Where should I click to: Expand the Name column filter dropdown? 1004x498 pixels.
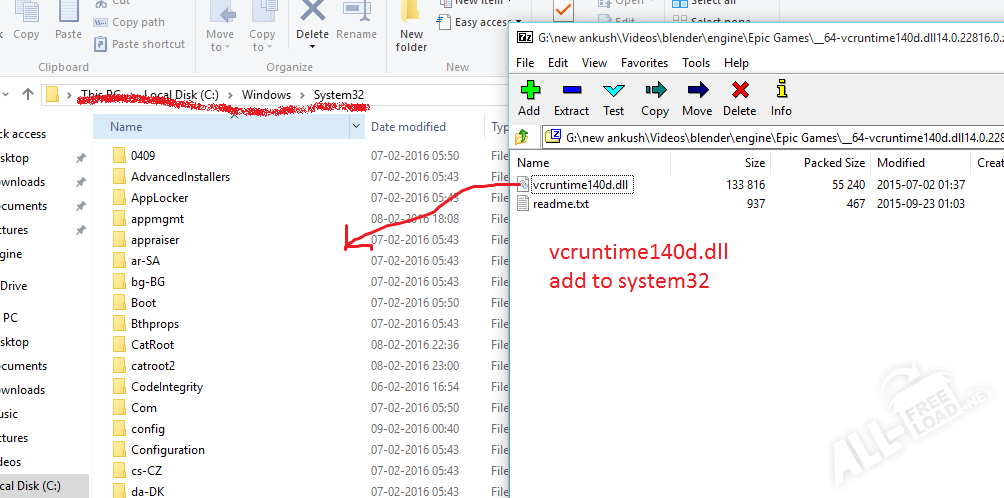[356, 127]
